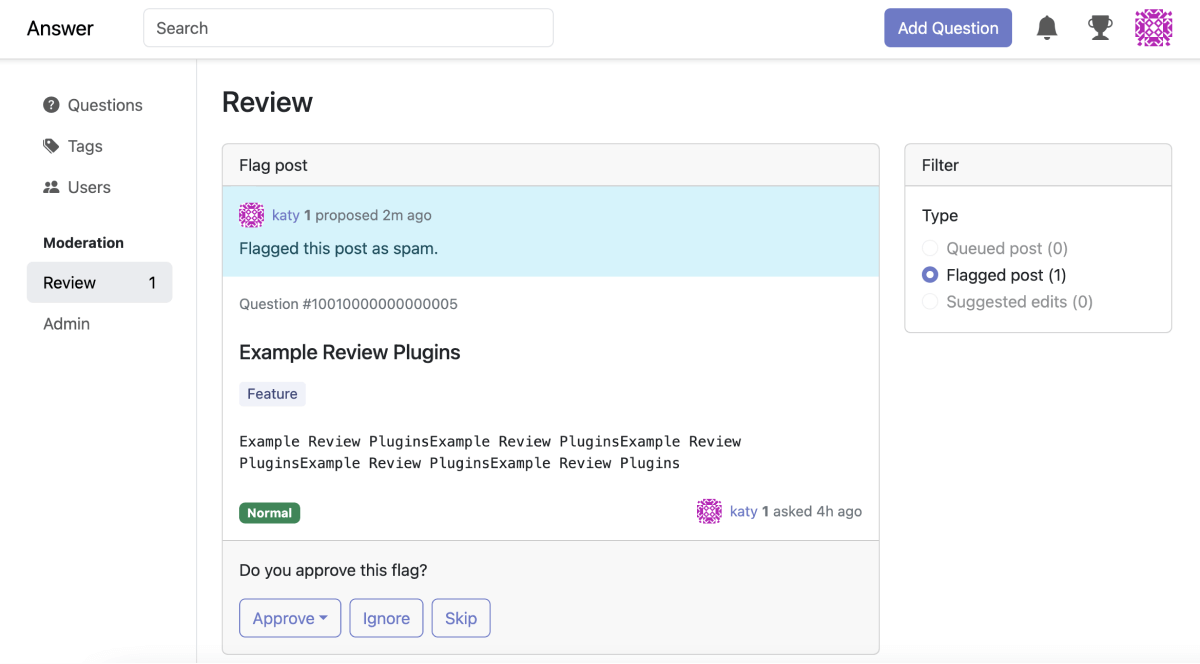Open the user profile avatar menu

(x=1153, y=28)
